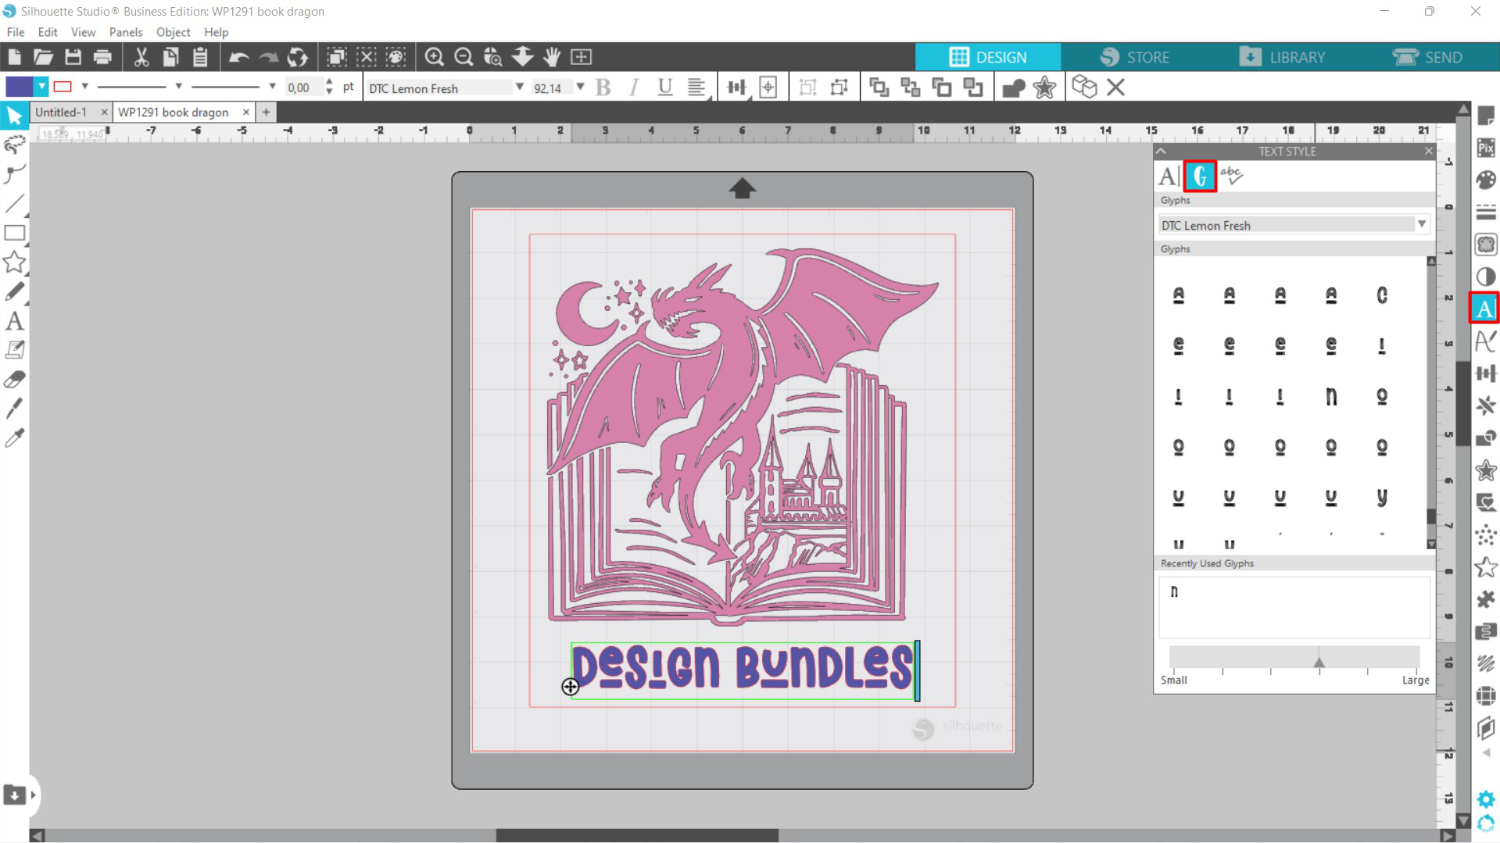Close the Text Style panel

pyautogui.click(x=1428, y=151)
